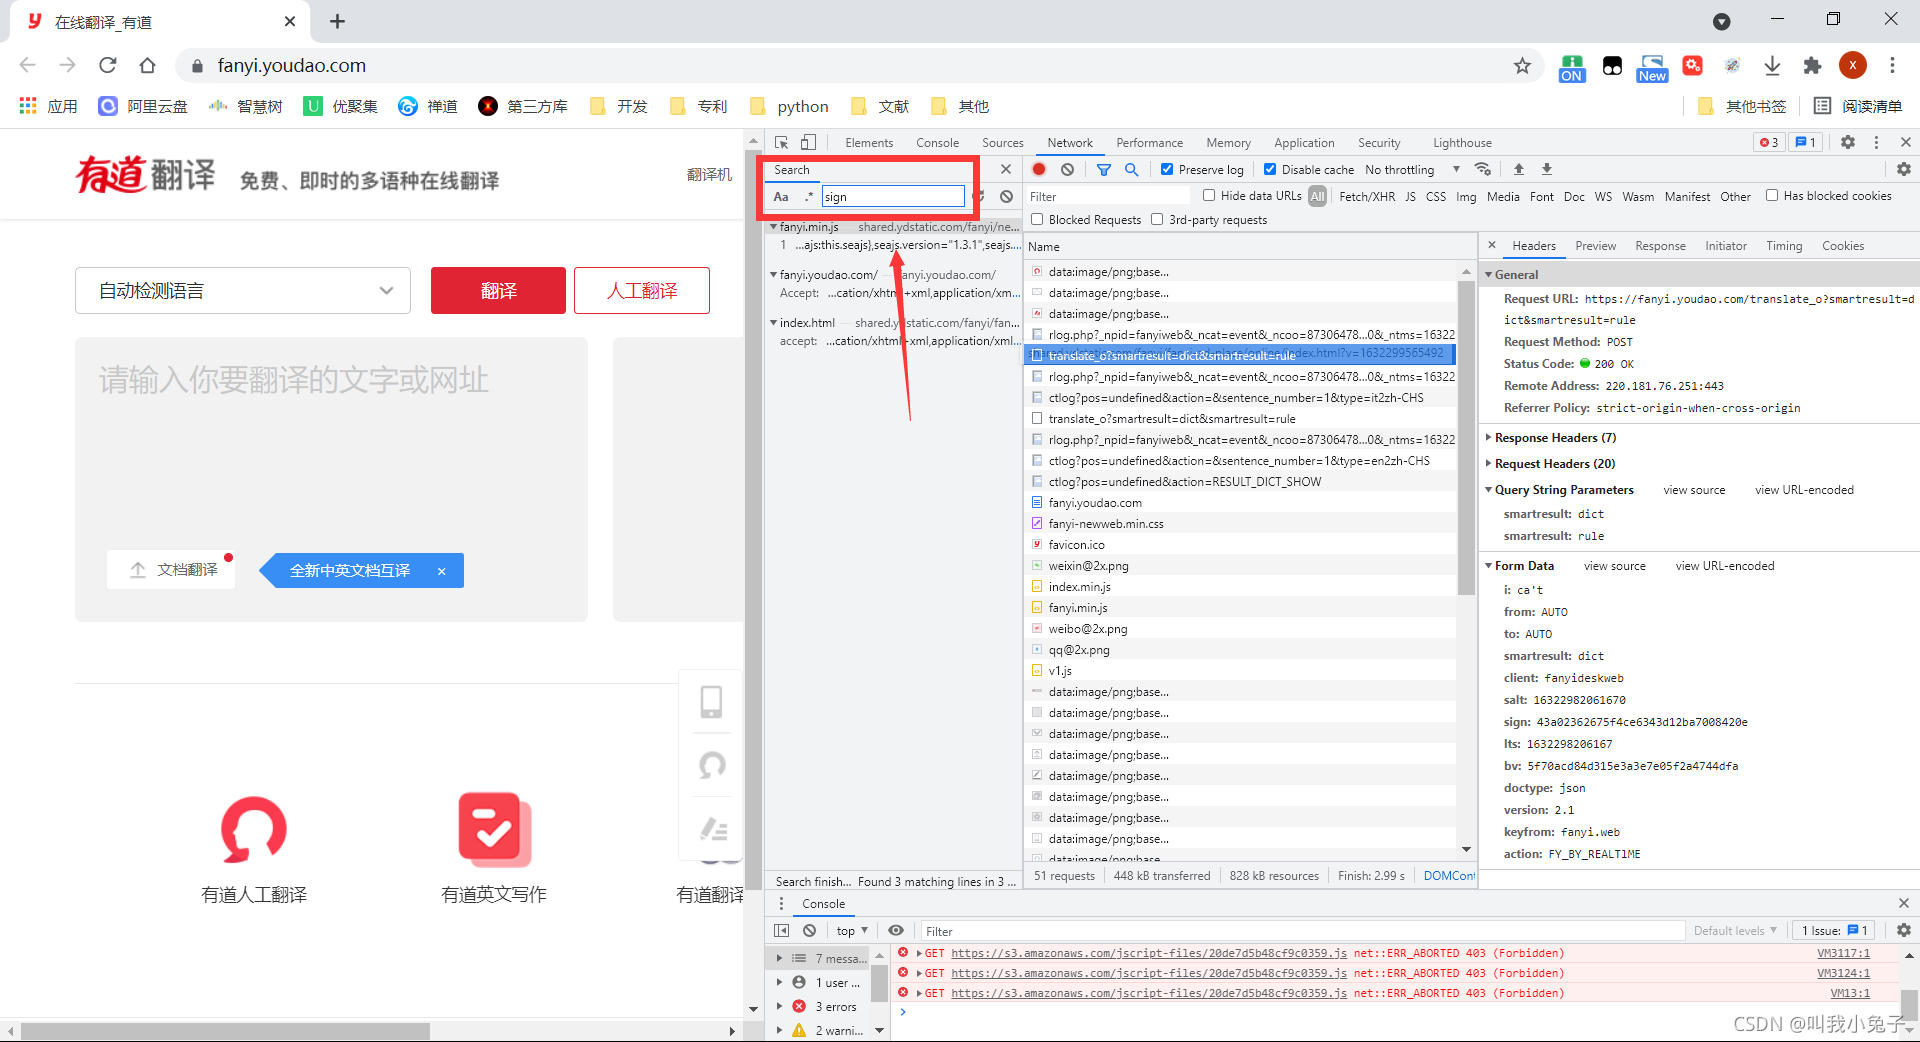Clear the network log icon
The width and height of the screenshot is (1920, 1042).
point(1067,169)
